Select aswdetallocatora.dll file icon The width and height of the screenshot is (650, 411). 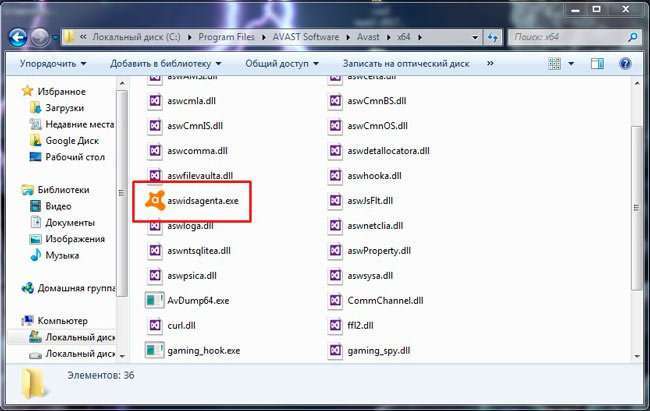(x=335, y=151)
